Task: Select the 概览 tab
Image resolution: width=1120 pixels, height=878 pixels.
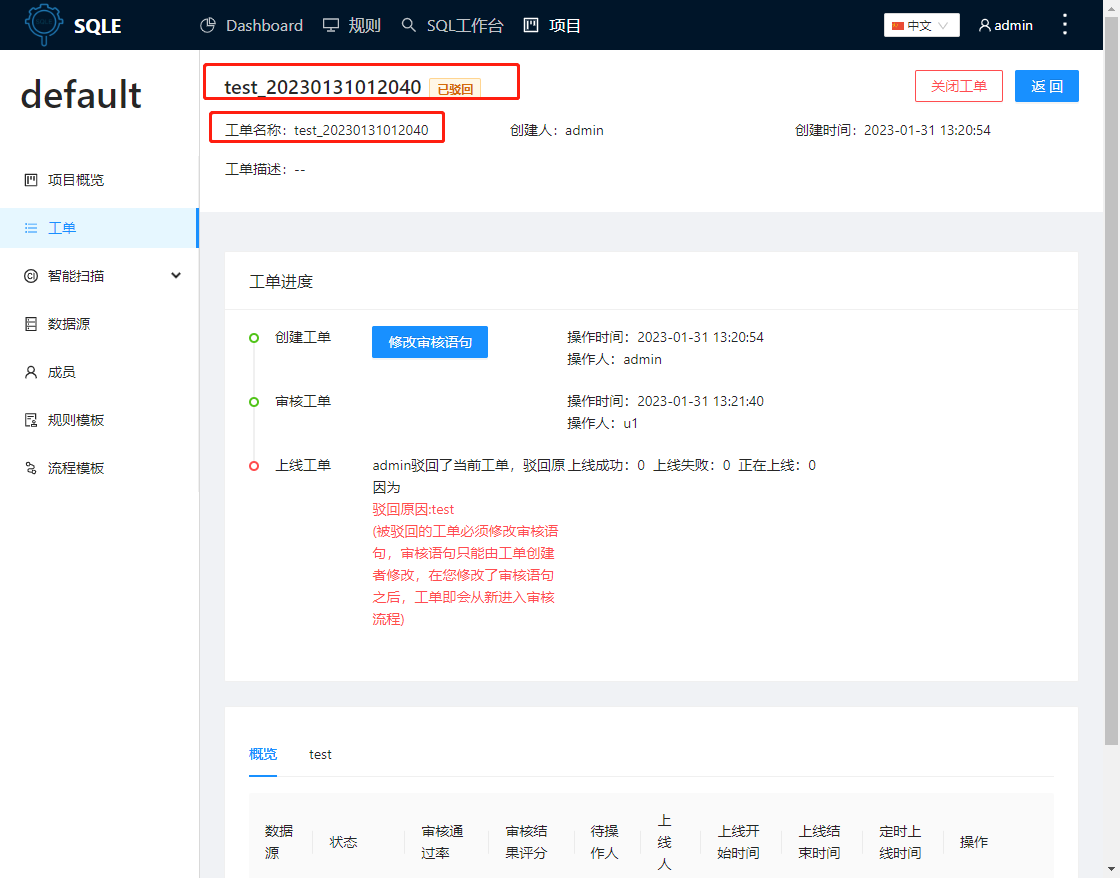Action: (262, 754)
